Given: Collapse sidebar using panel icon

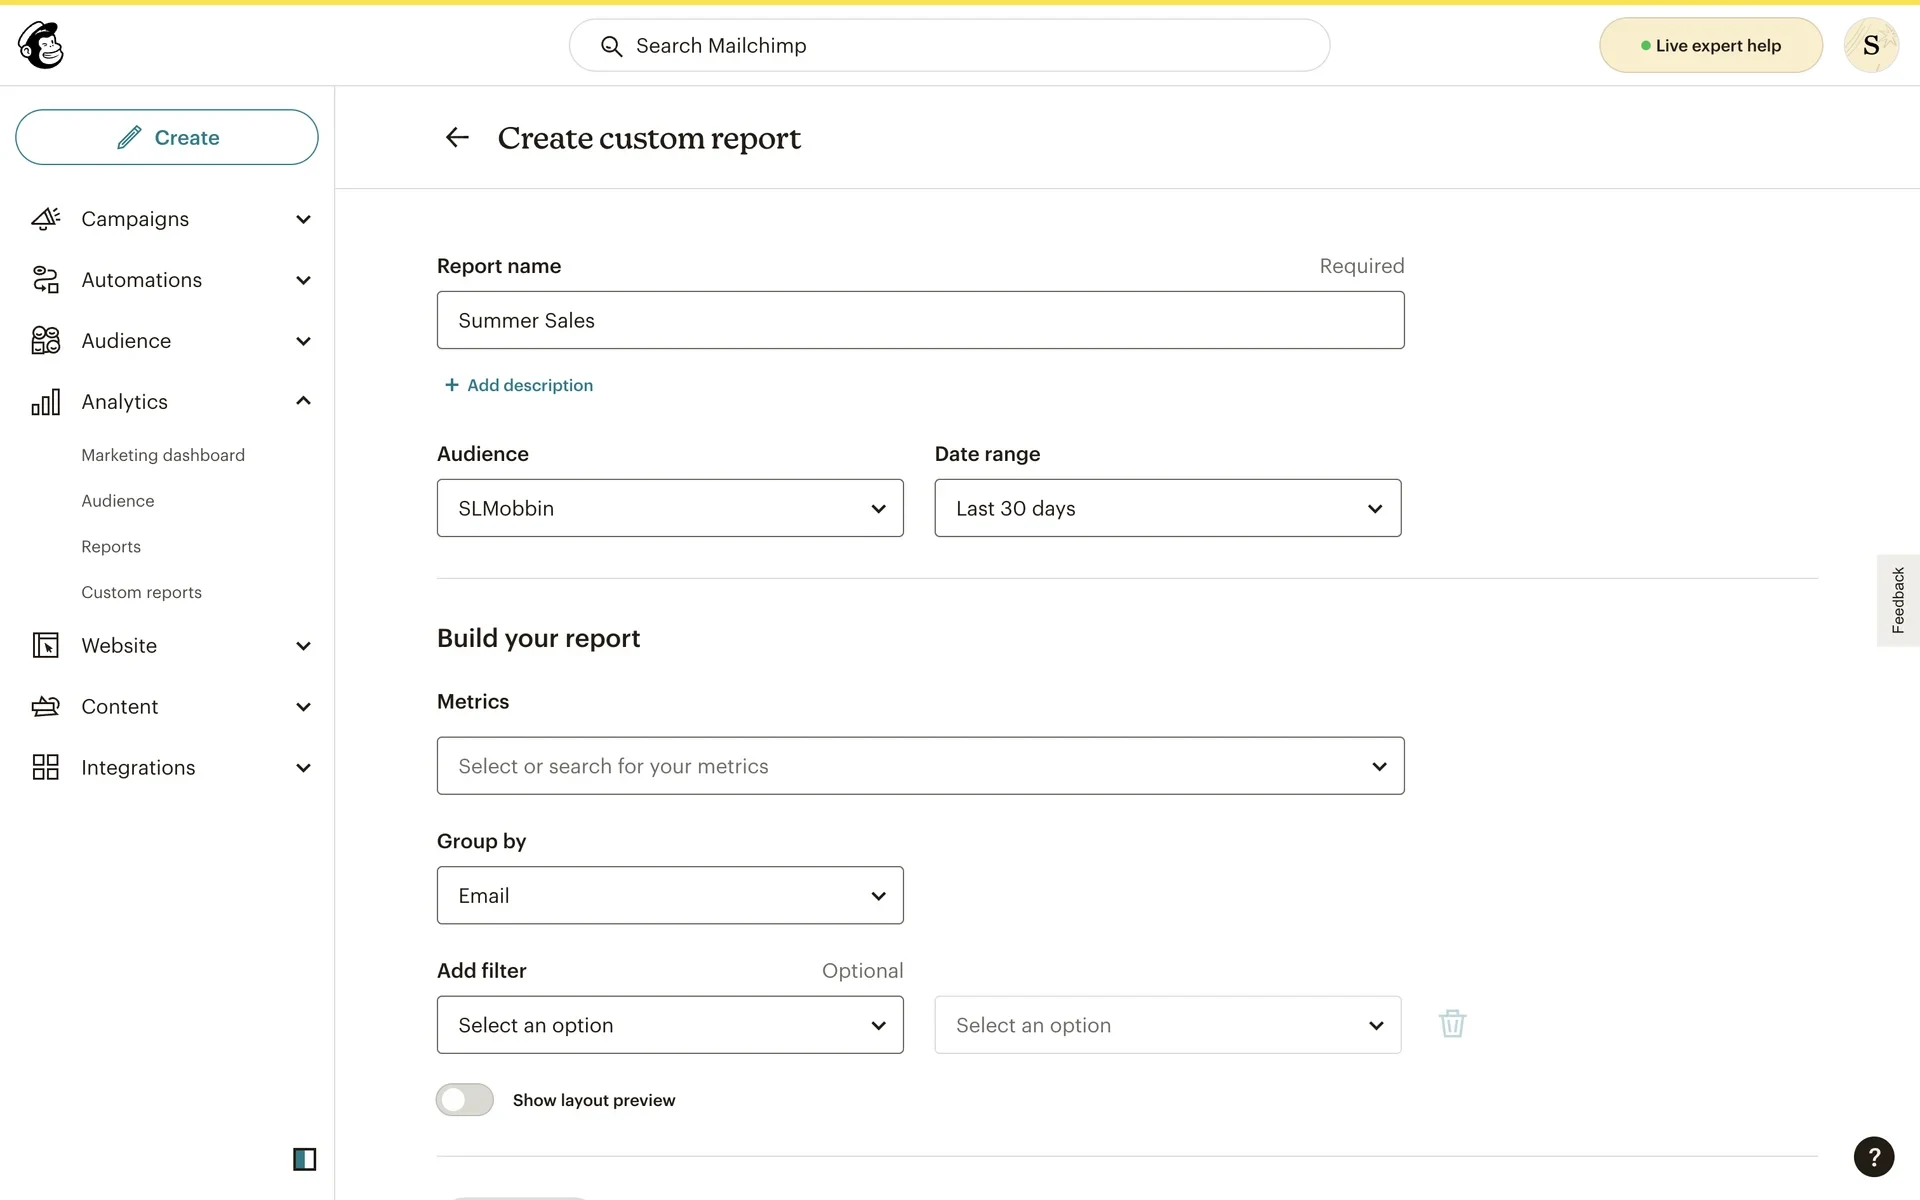Looking at the screenshot, I should (304, 1159).
